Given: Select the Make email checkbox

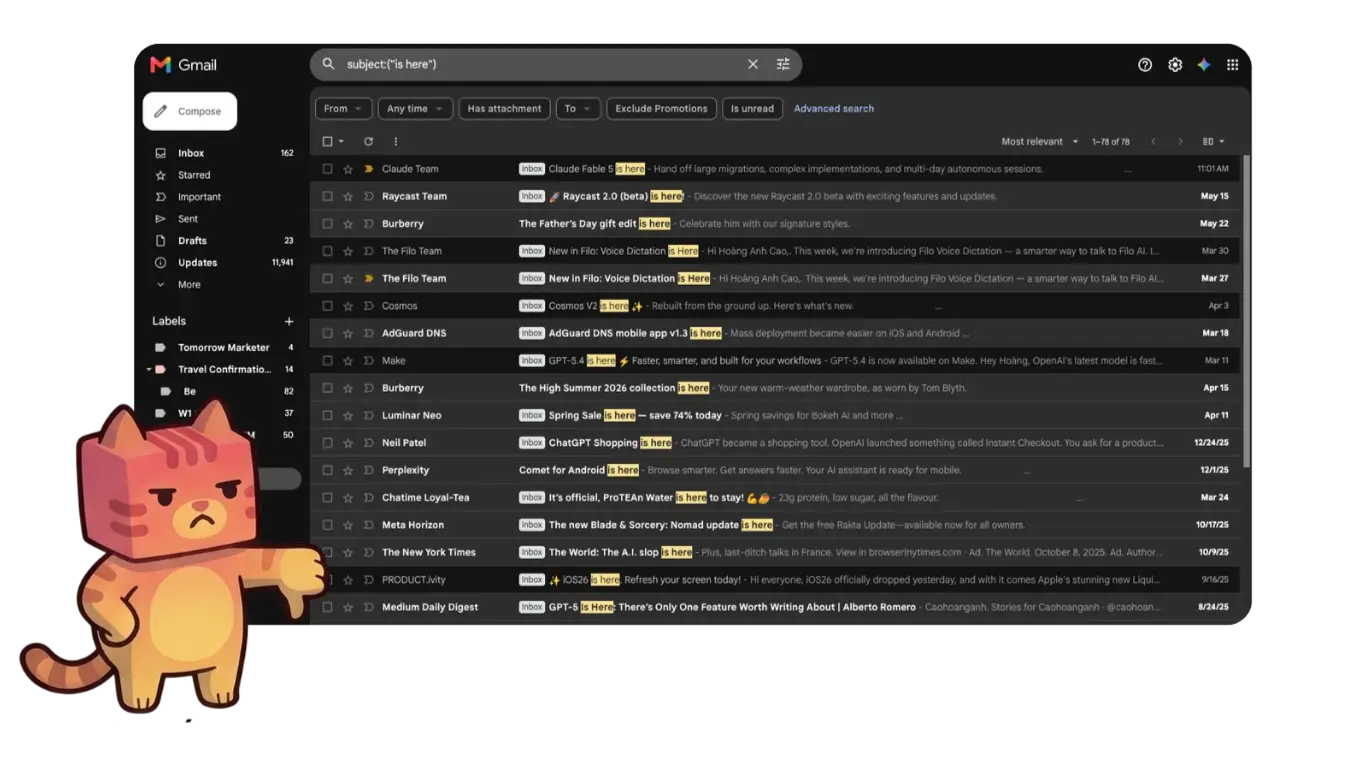Looking at the screenshot, I should tap(327, 361).
